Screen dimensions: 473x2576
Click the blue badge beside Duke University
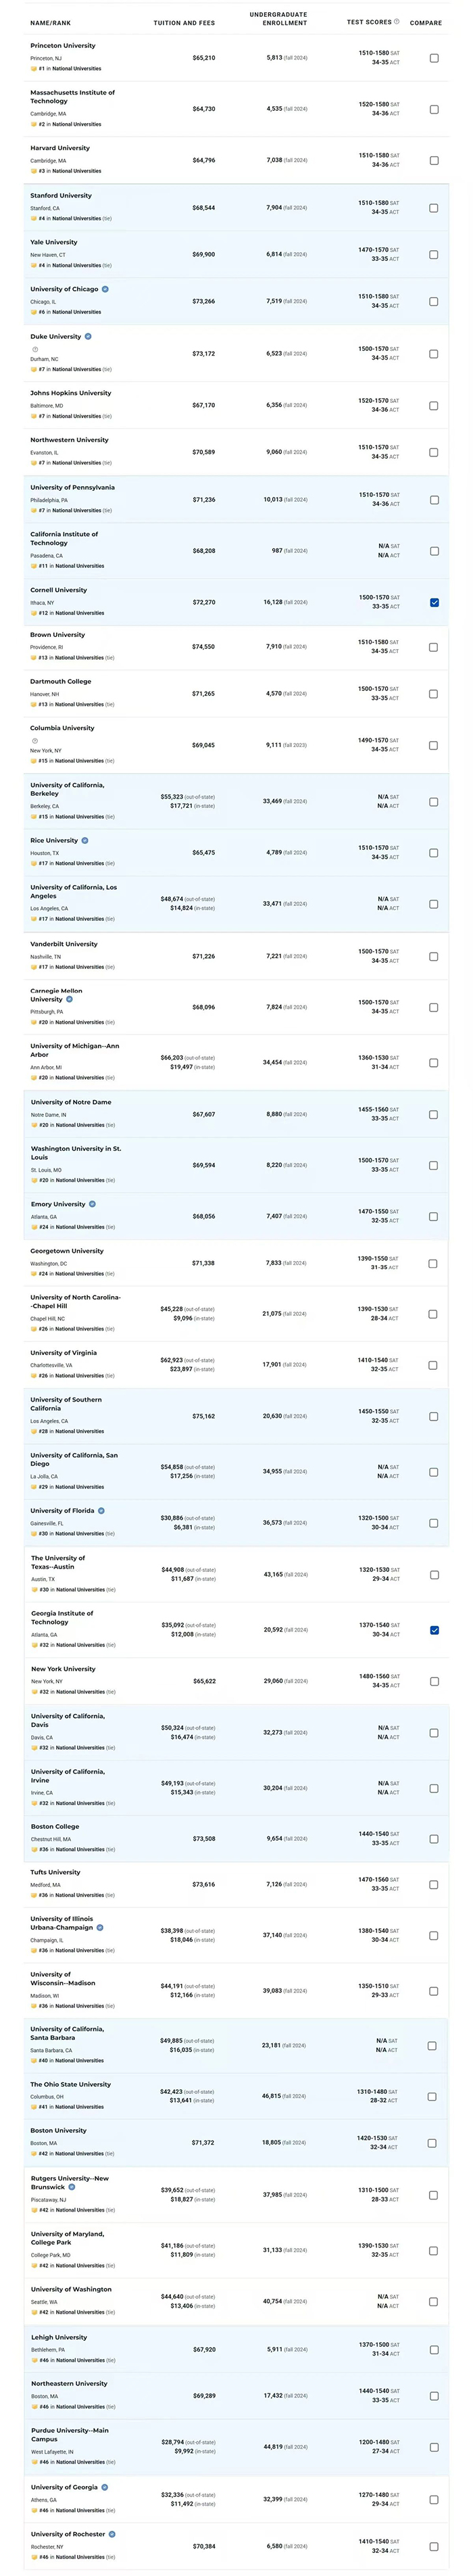click(88, 336)
